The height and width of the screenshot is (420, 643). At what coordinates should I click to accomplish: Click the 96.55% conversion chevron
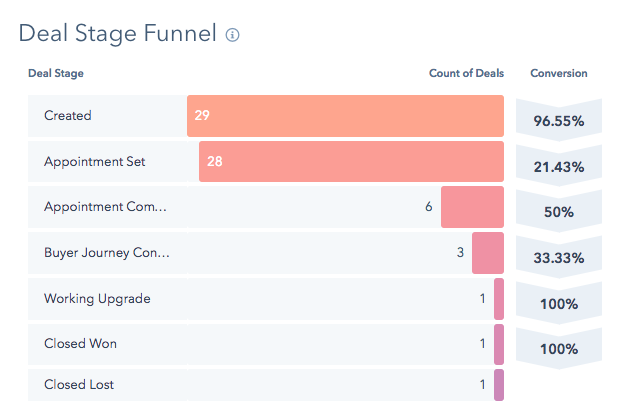click(x=558, y=121)
